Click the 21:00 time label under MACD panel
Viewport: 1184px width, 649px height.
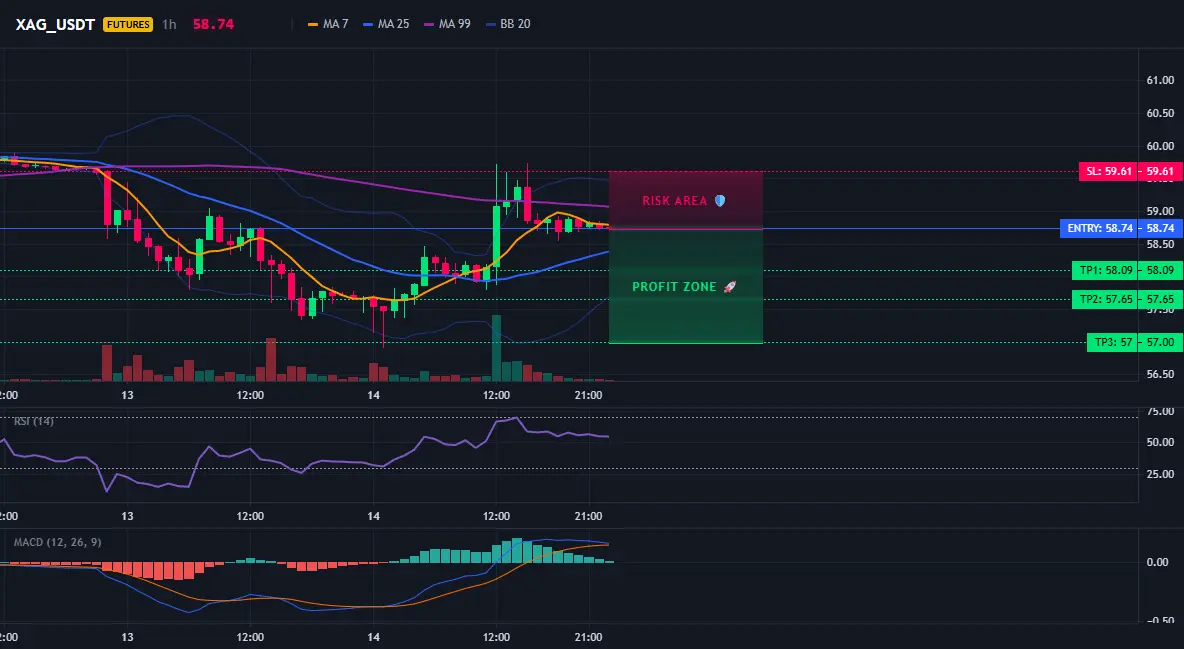tap(588, 637)
